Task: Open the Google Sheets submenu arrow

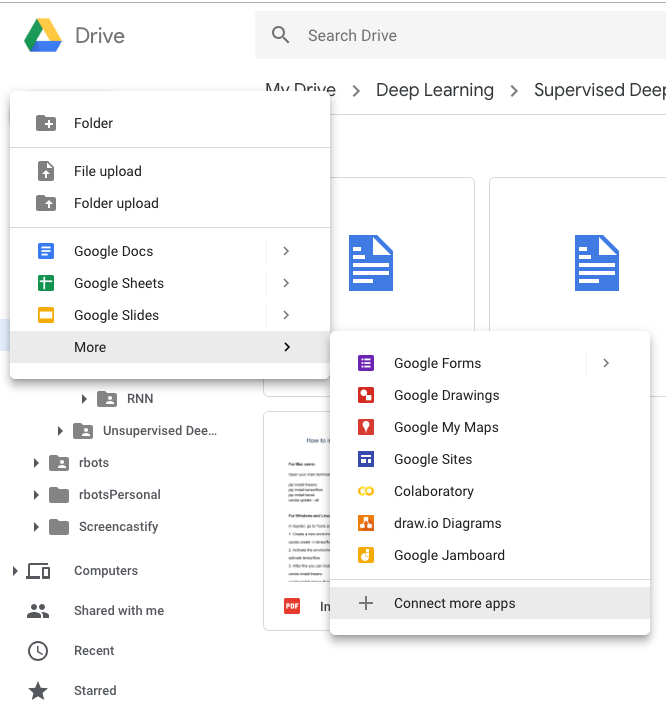Action: coord(286,283)
